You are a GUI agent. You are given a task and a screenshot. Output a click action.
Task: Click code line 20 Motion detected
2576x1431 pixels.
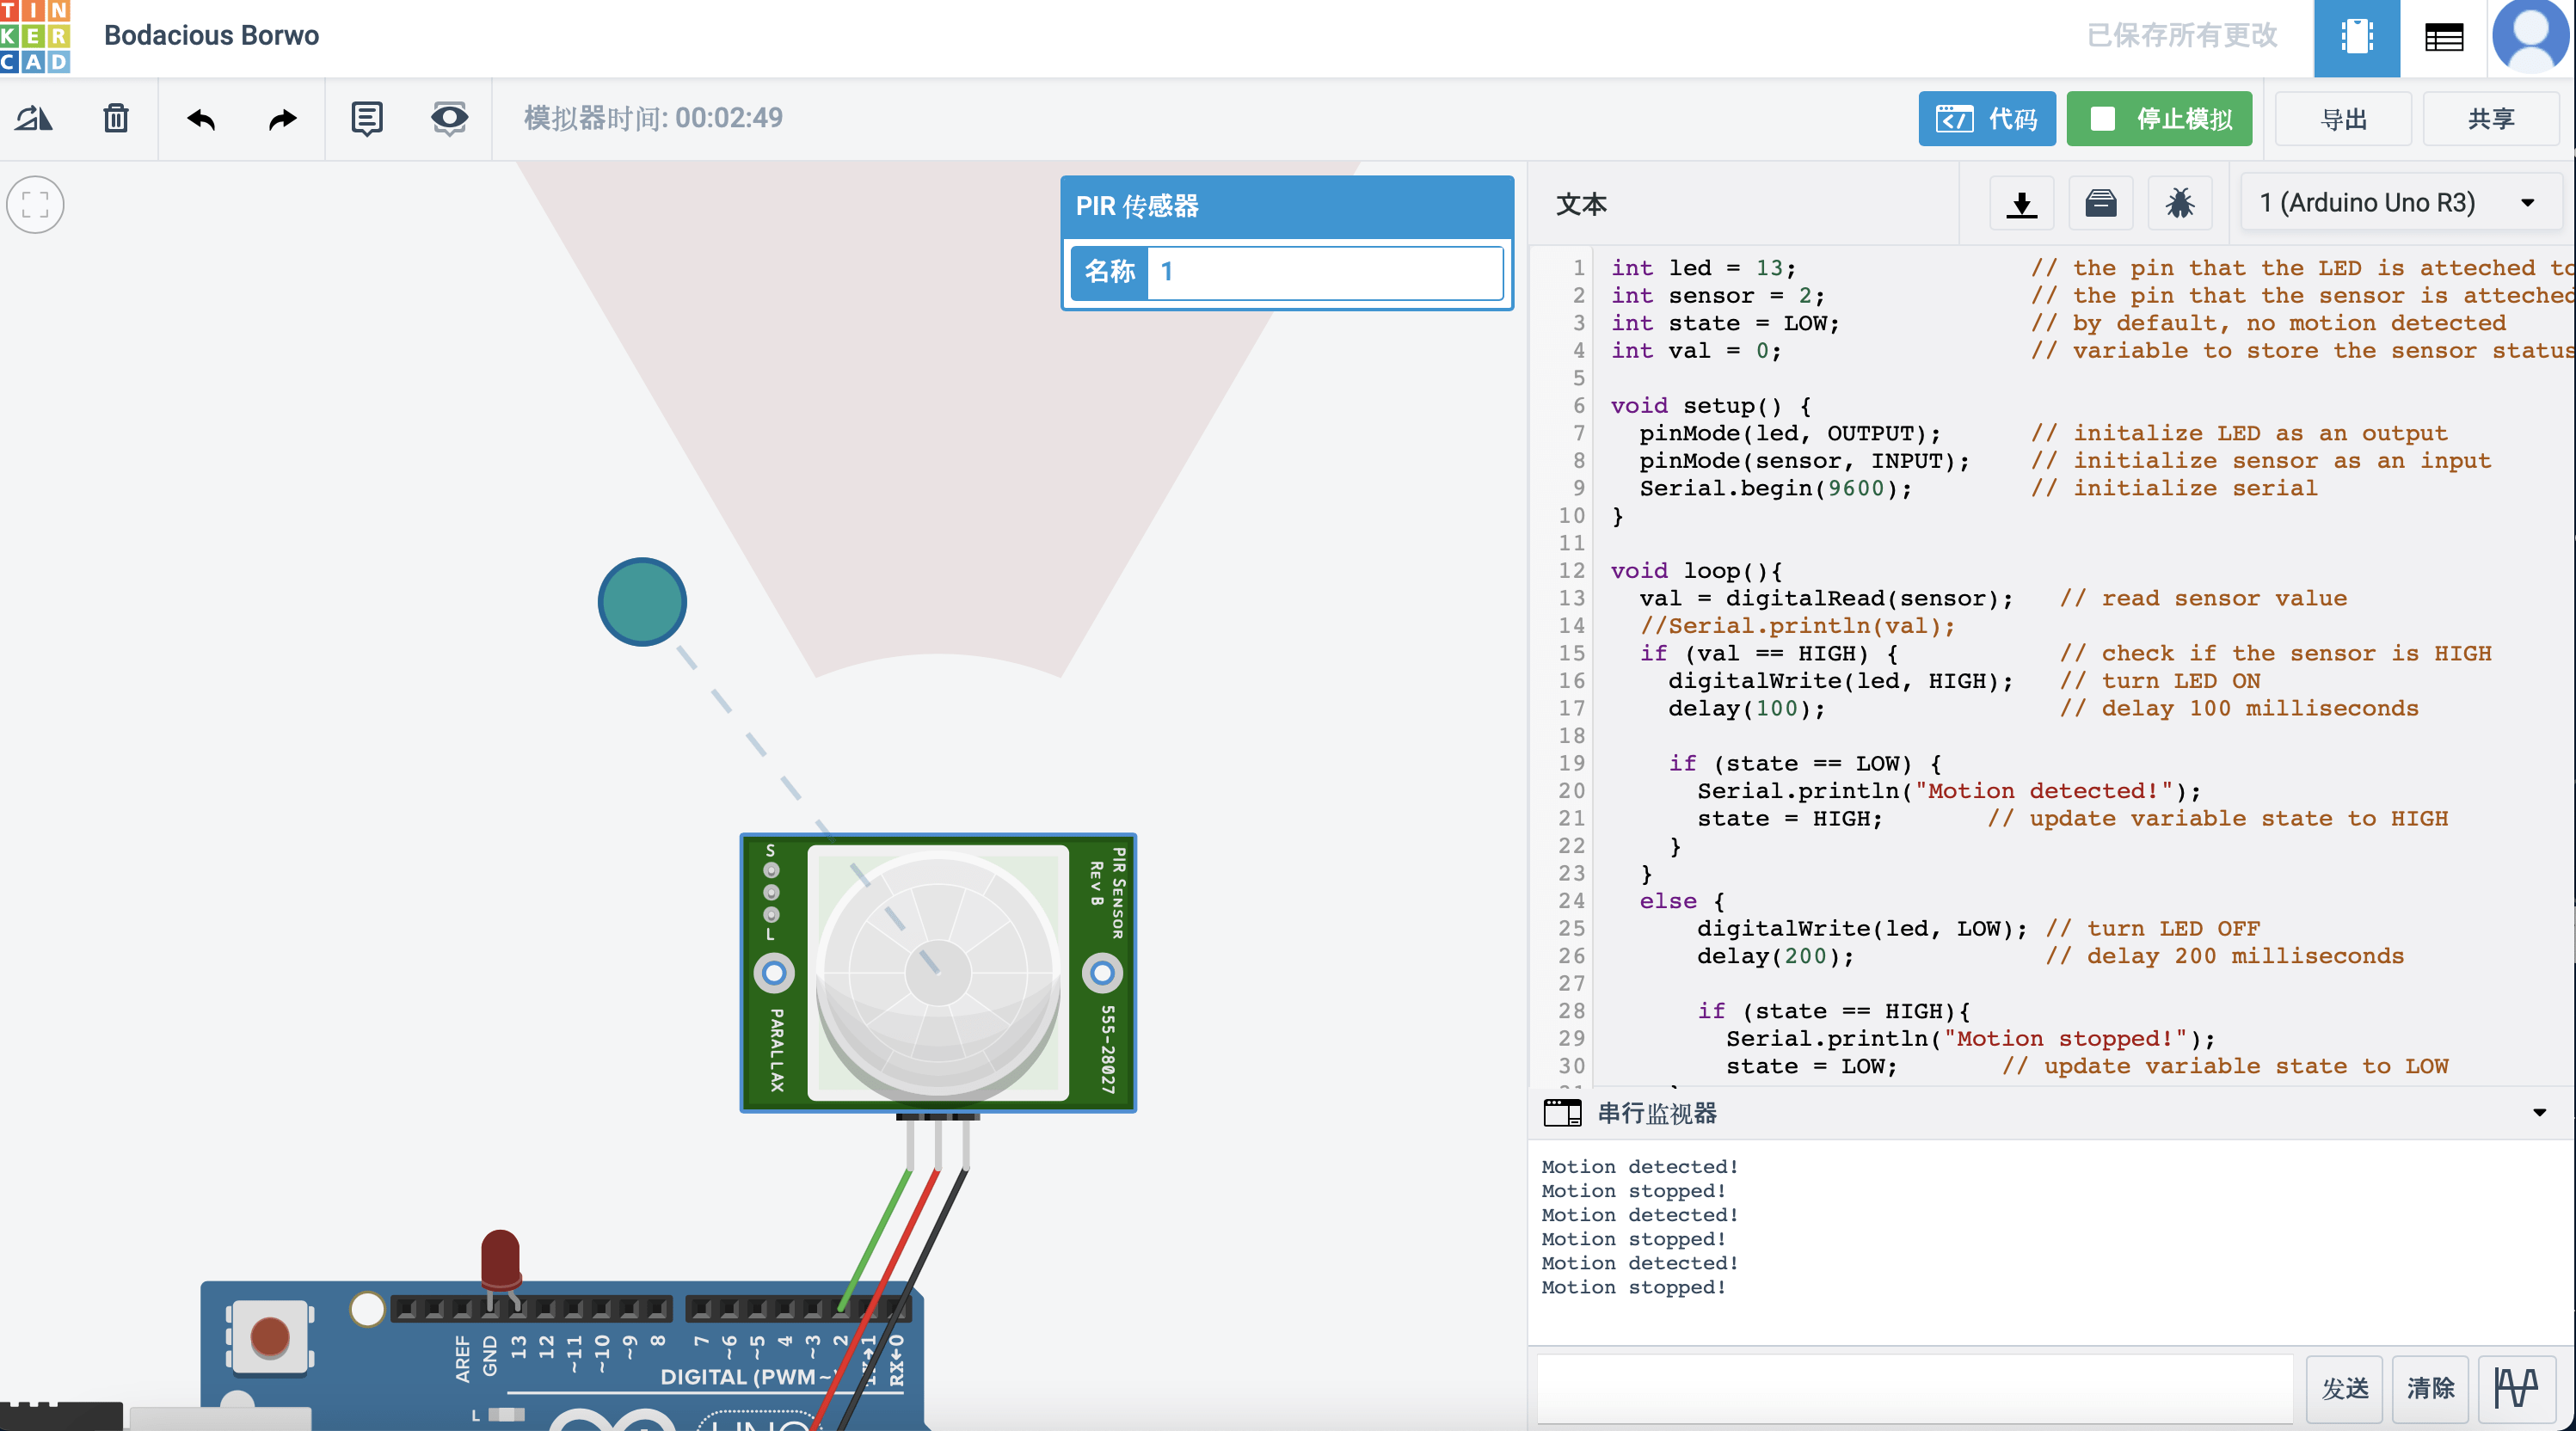coord(1950,791)
